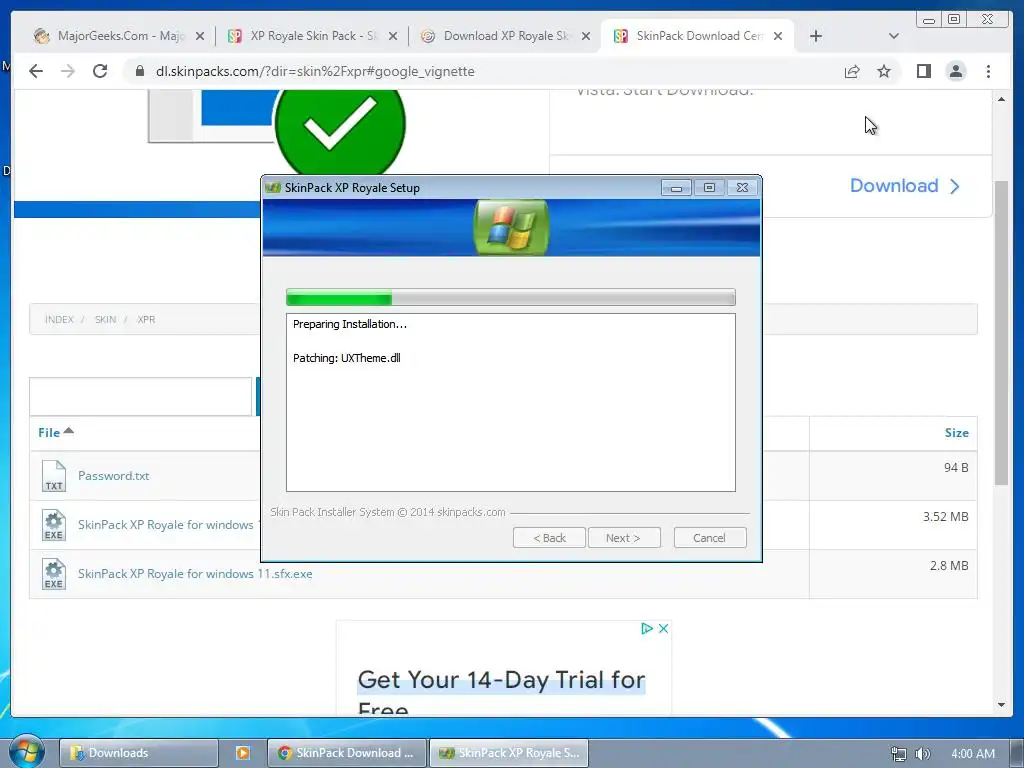The image size is (1024, 768).
Task: Bookmark this page with the star
Action: point(884,71)
